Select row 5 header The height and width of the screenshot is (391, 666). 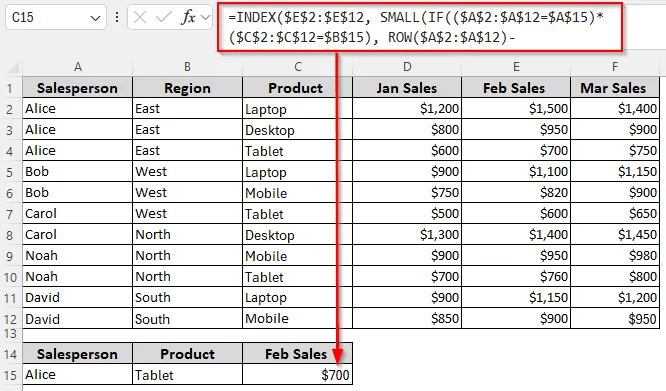(10, 172)
